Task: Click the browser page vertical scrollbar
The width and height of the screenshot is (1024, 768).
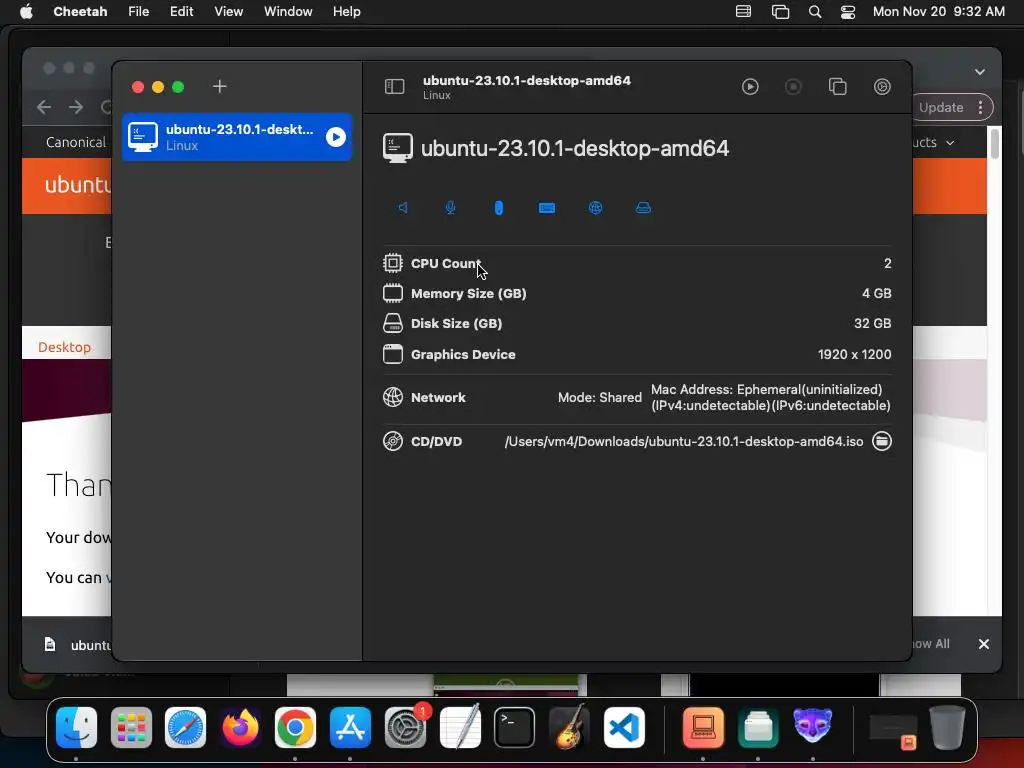Action: [995, 144]
